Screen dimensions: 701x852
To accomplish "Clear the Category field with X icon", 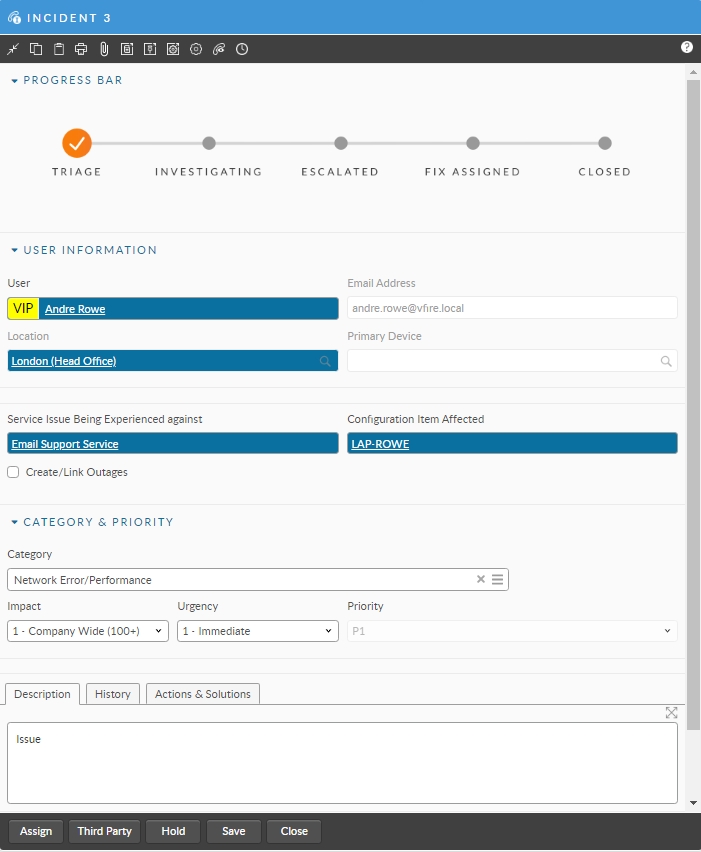I will pyautogui.click(x=480, y=579).
